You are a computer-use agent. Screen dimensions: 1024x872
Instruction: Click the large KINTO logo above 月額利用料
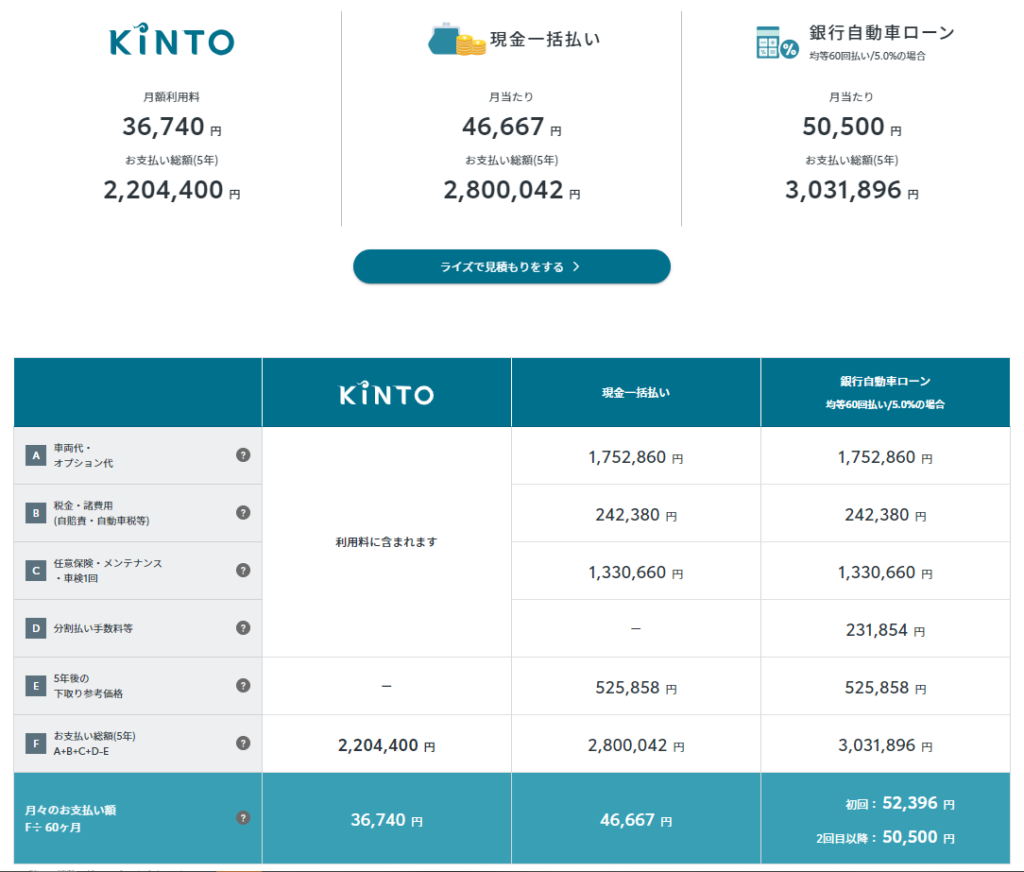[172, 40]
